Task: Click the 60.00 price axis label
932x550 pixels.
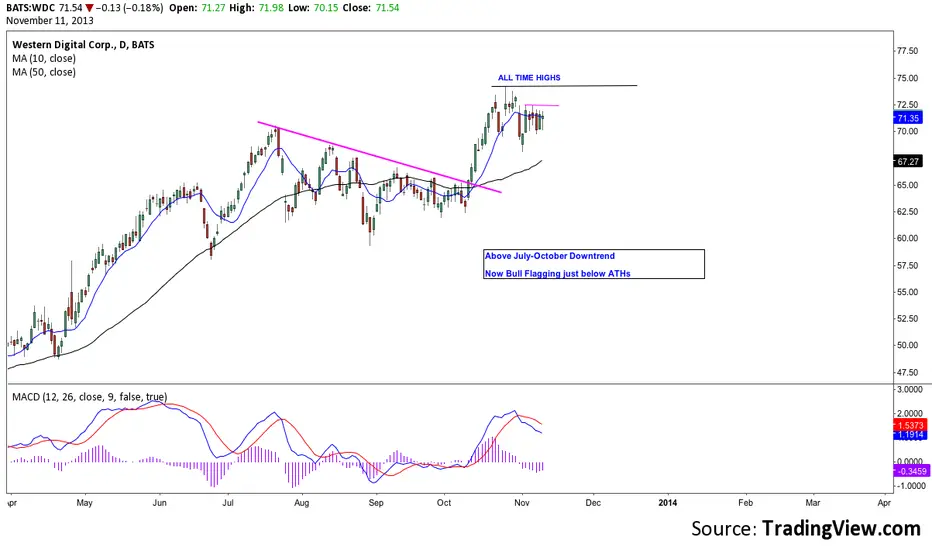Action: pyautogui.click(x=907, y=238)
